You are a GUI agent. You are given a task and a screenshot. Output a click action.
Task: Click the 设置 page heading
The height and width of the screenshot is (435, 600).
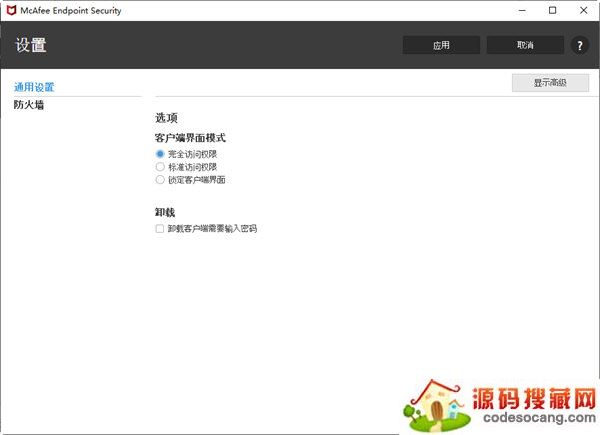pos(31,45)
